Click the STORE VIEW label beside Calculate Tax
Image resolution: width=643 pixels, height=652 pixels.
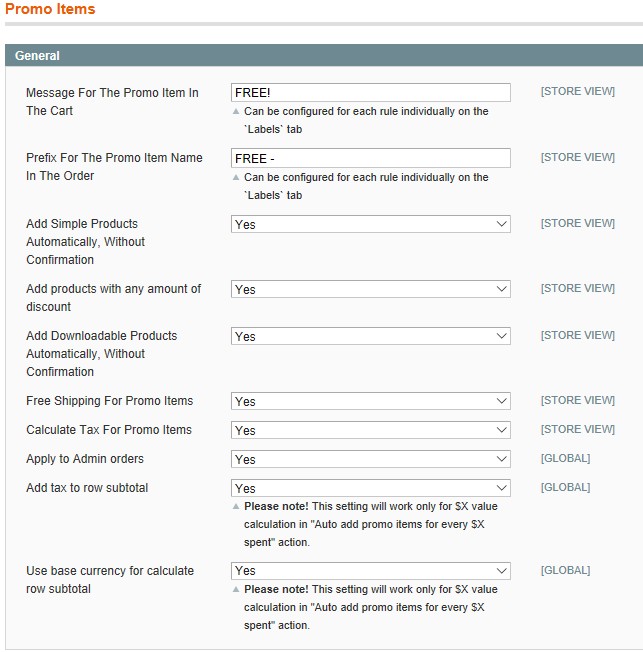tap(577, 430)
